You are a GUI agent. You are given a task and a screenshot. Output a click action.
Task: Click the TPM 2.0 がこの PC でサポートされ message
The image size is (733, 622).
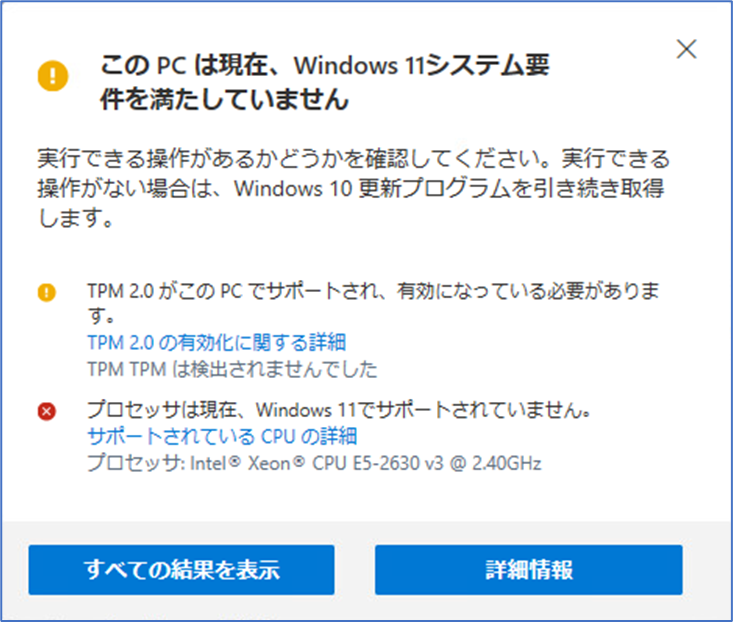373,303
